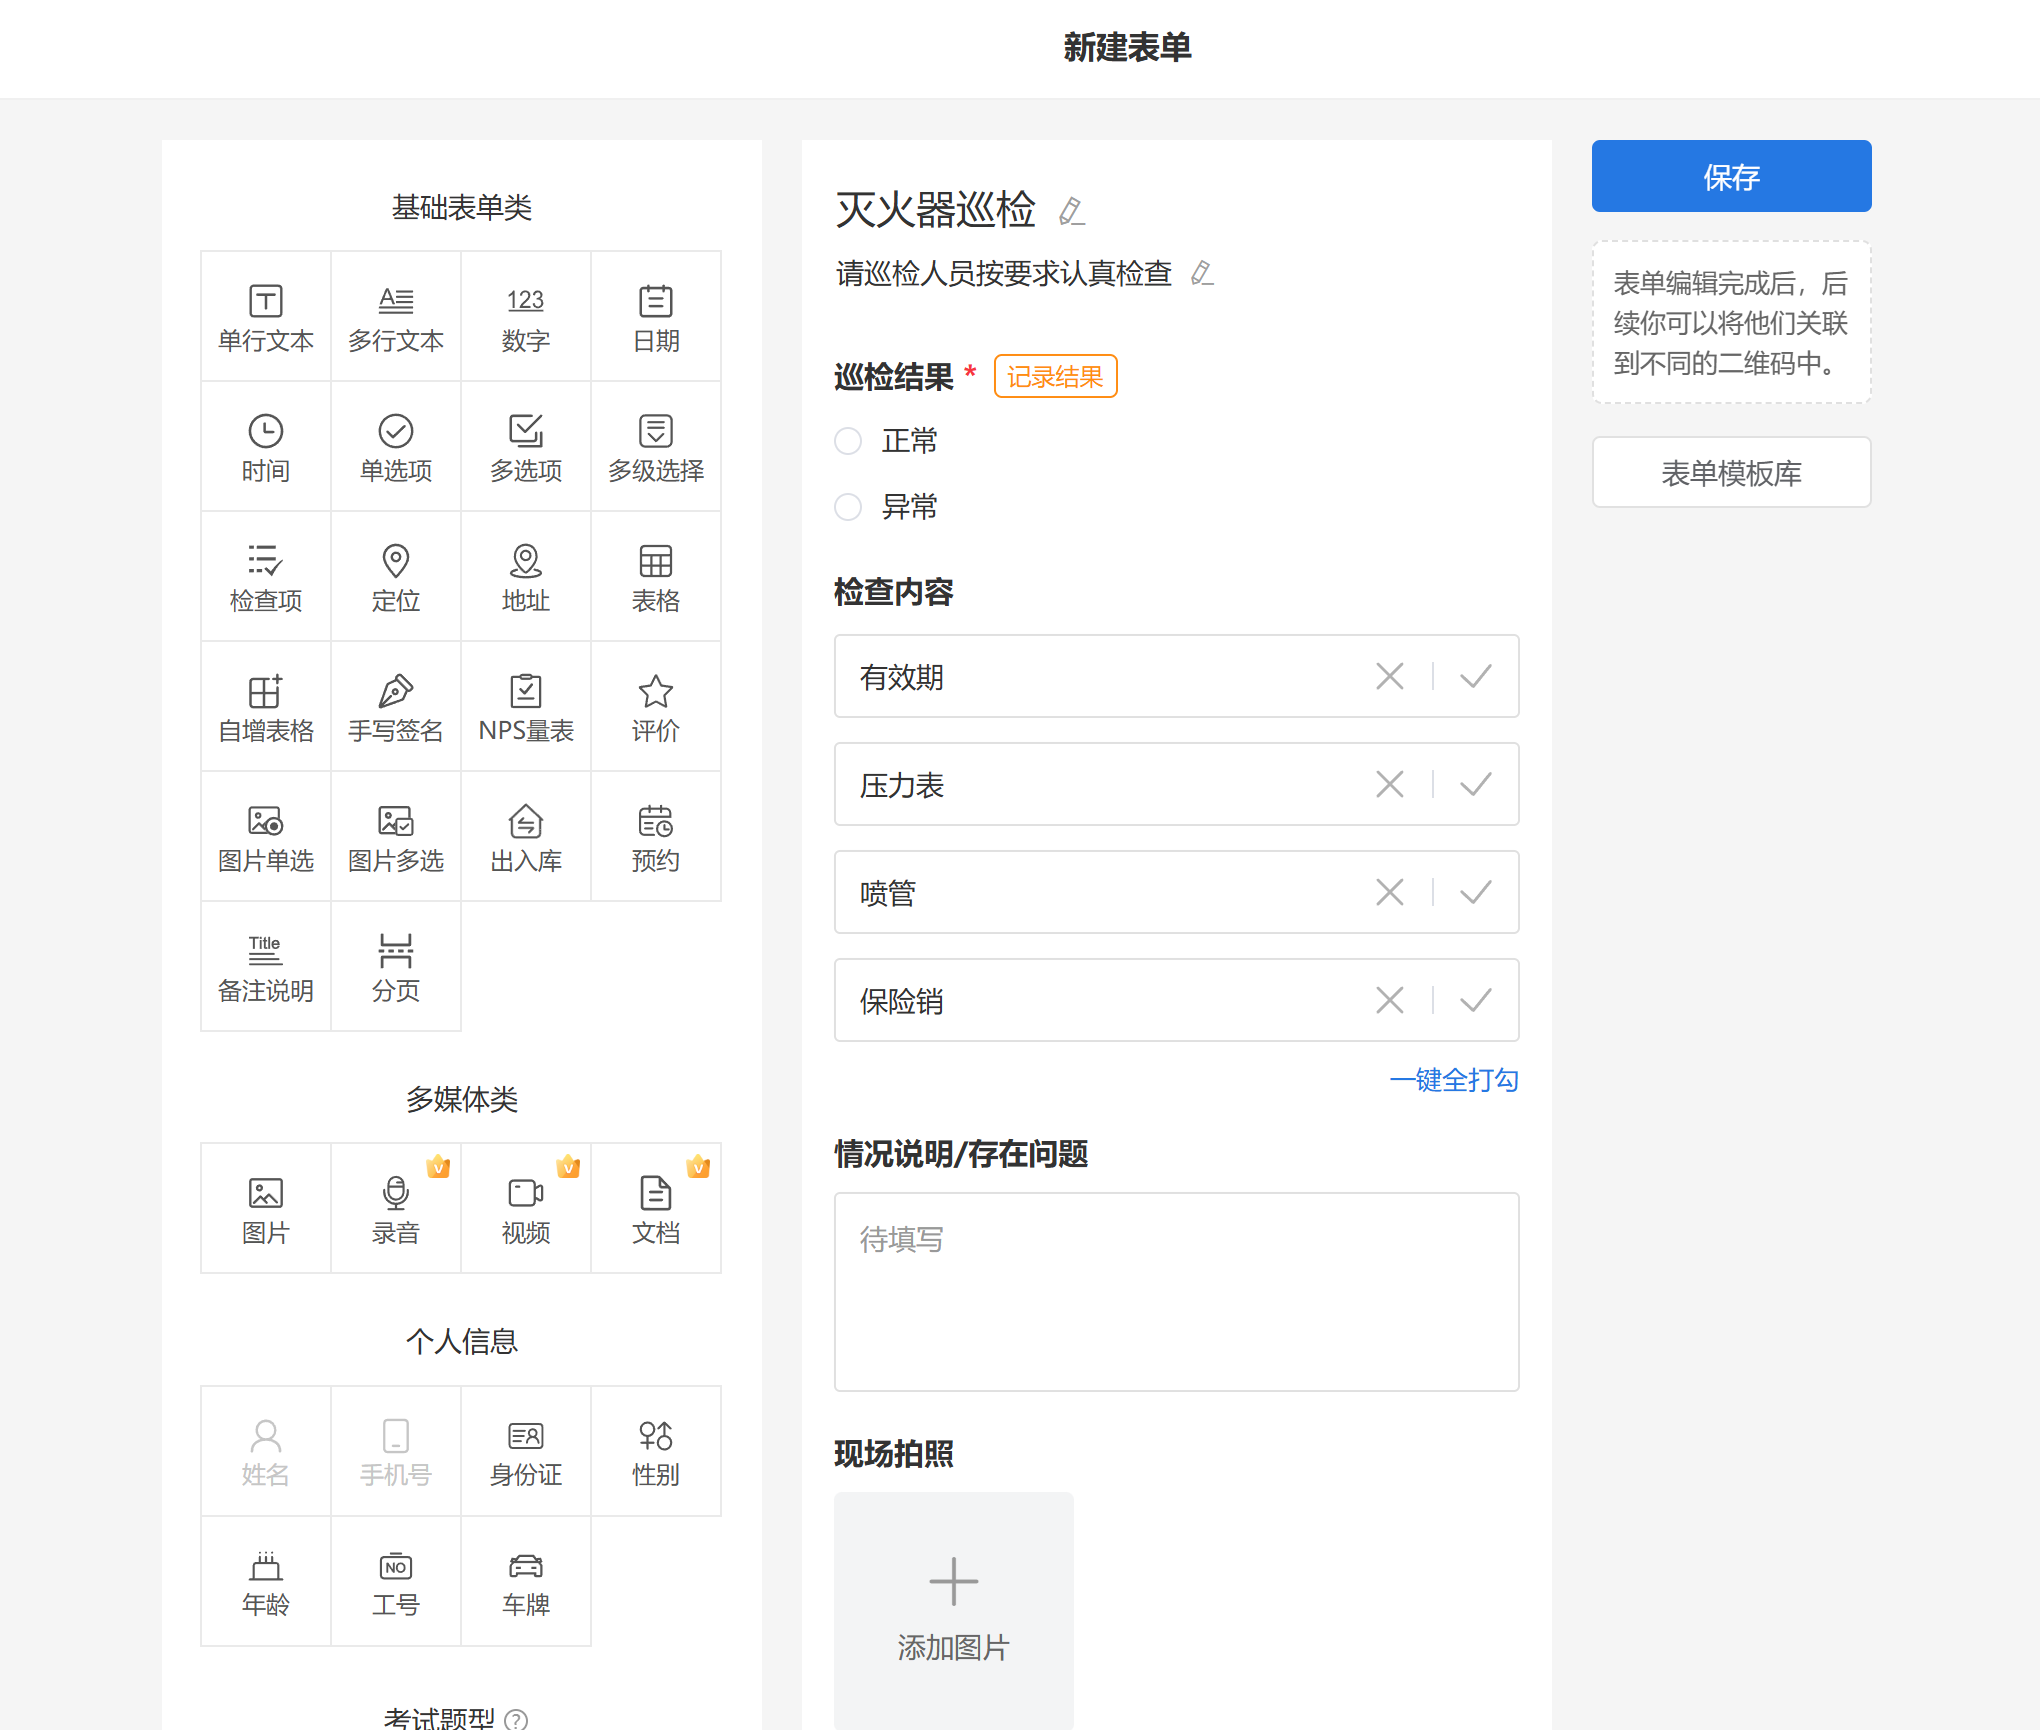Select the 正常 radio option
Image resolution: width=2040 pixels, height=1730 pixels.
point(848,441)
